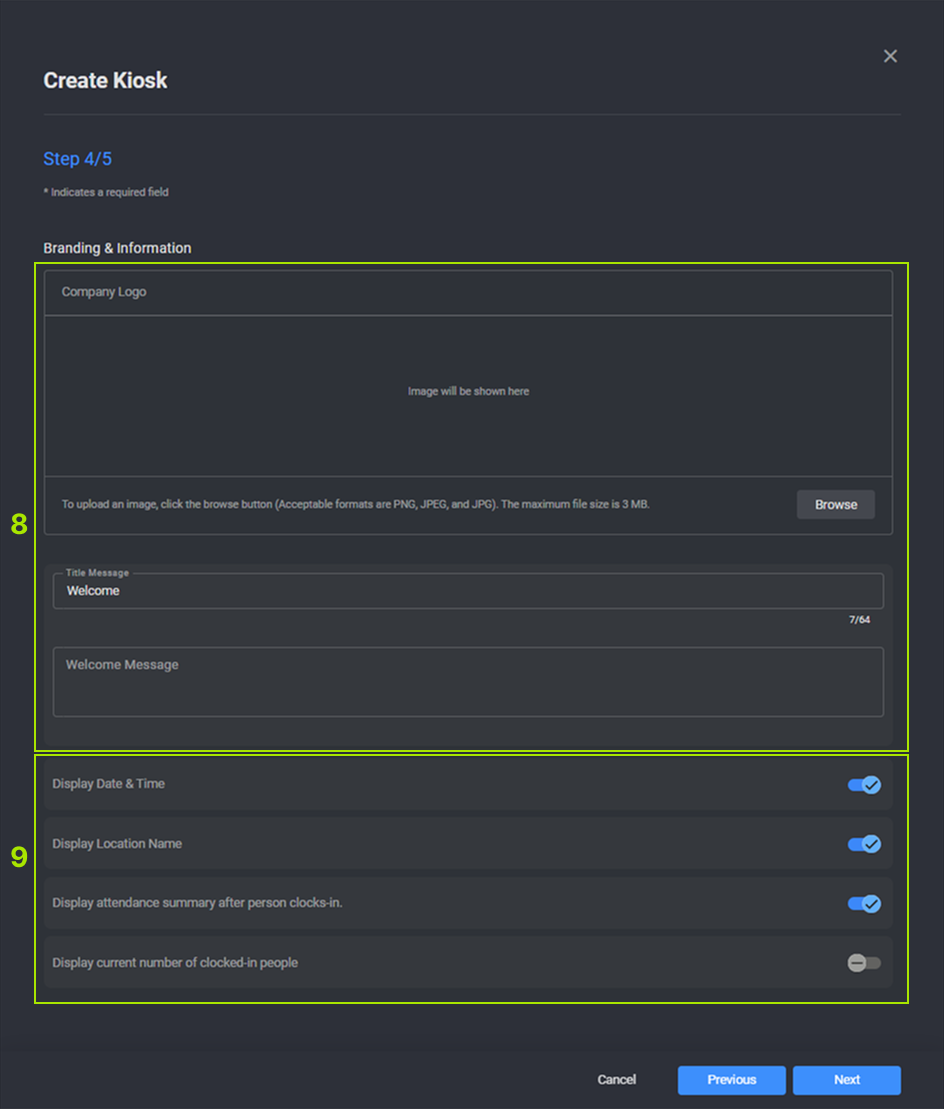Select the Company Logo section header
This screenshot has height=1109, width=944.
tap(104, 292)
